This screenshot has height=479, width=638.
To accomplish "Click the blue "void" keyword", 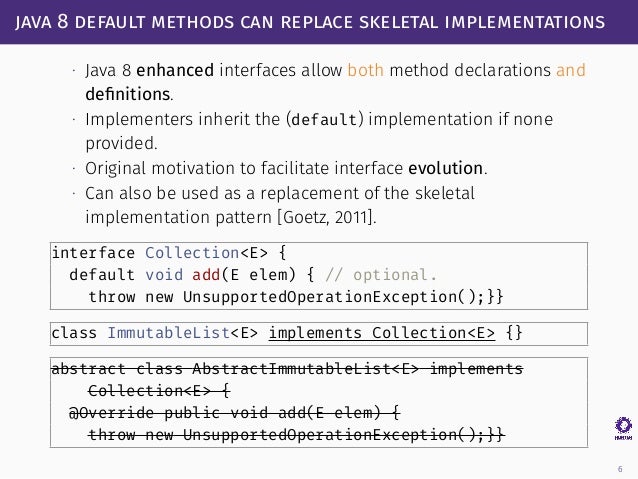I will point(164,275).
